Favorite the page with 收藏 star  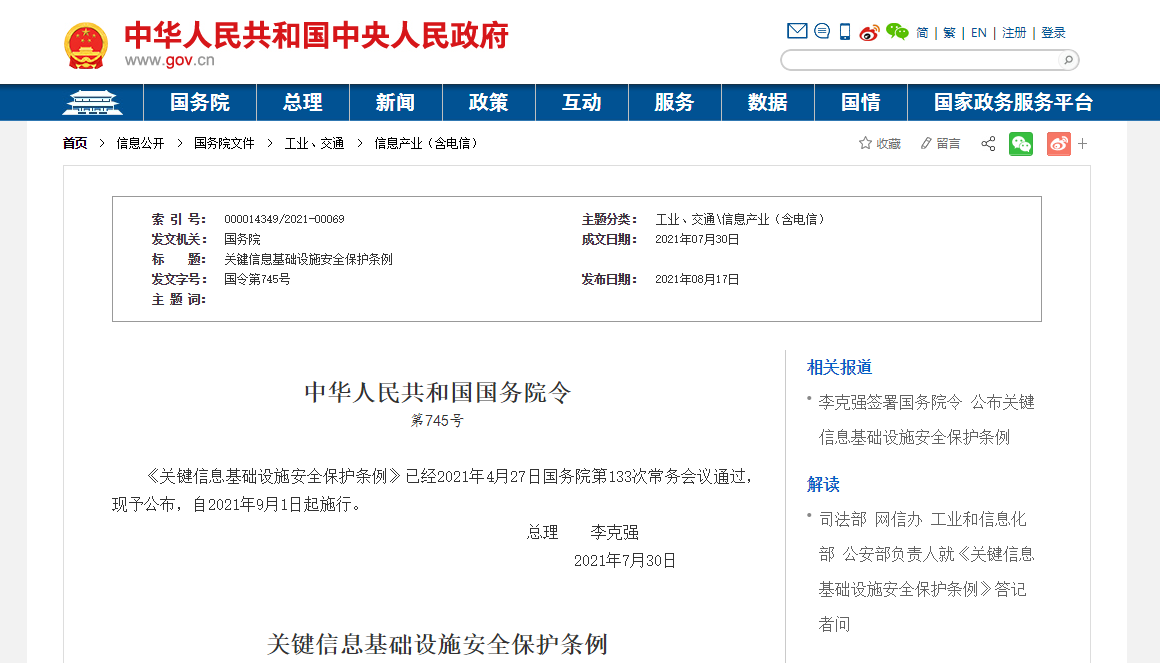click(x=879, y=144)
